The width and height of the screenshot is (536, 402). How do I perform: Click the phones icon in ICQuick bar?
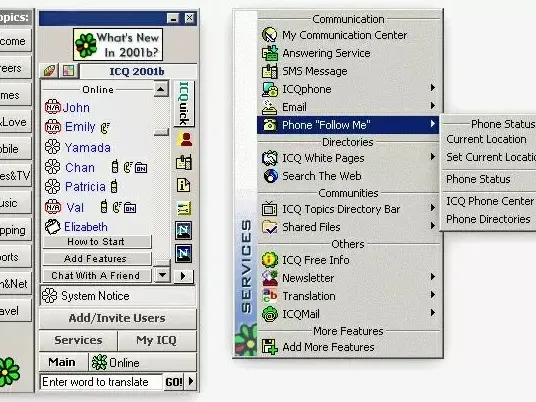click(x=184, y=162)
